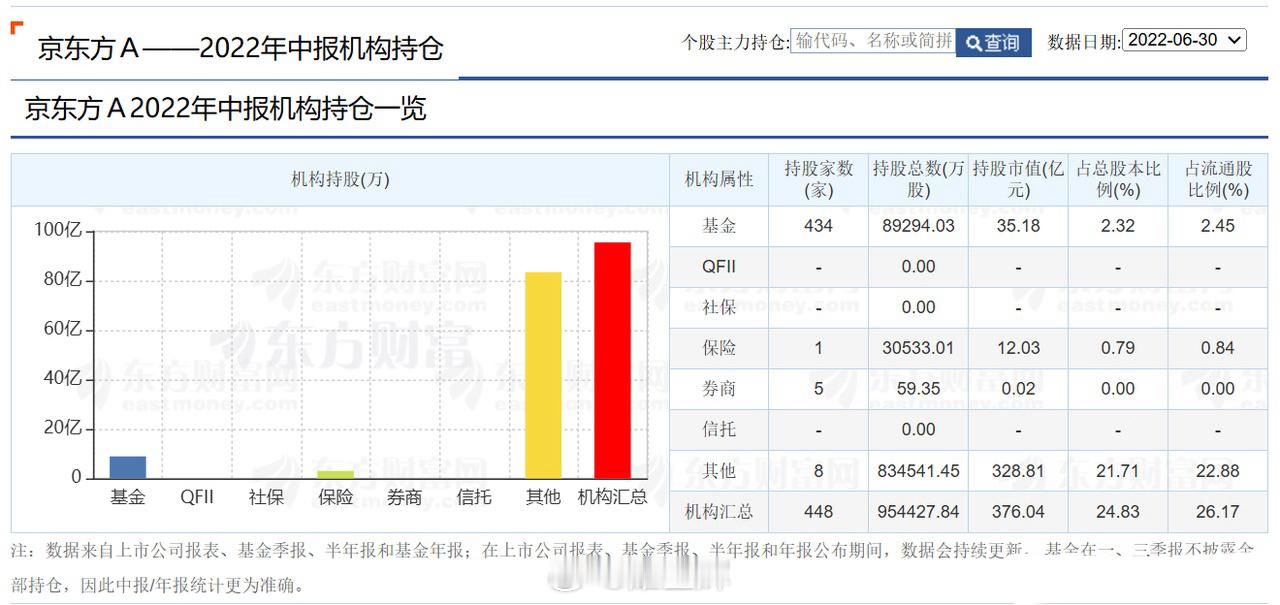Screen dimensions: 1280x605
Task: Click the stock code search input field
Action: point(873,41)
